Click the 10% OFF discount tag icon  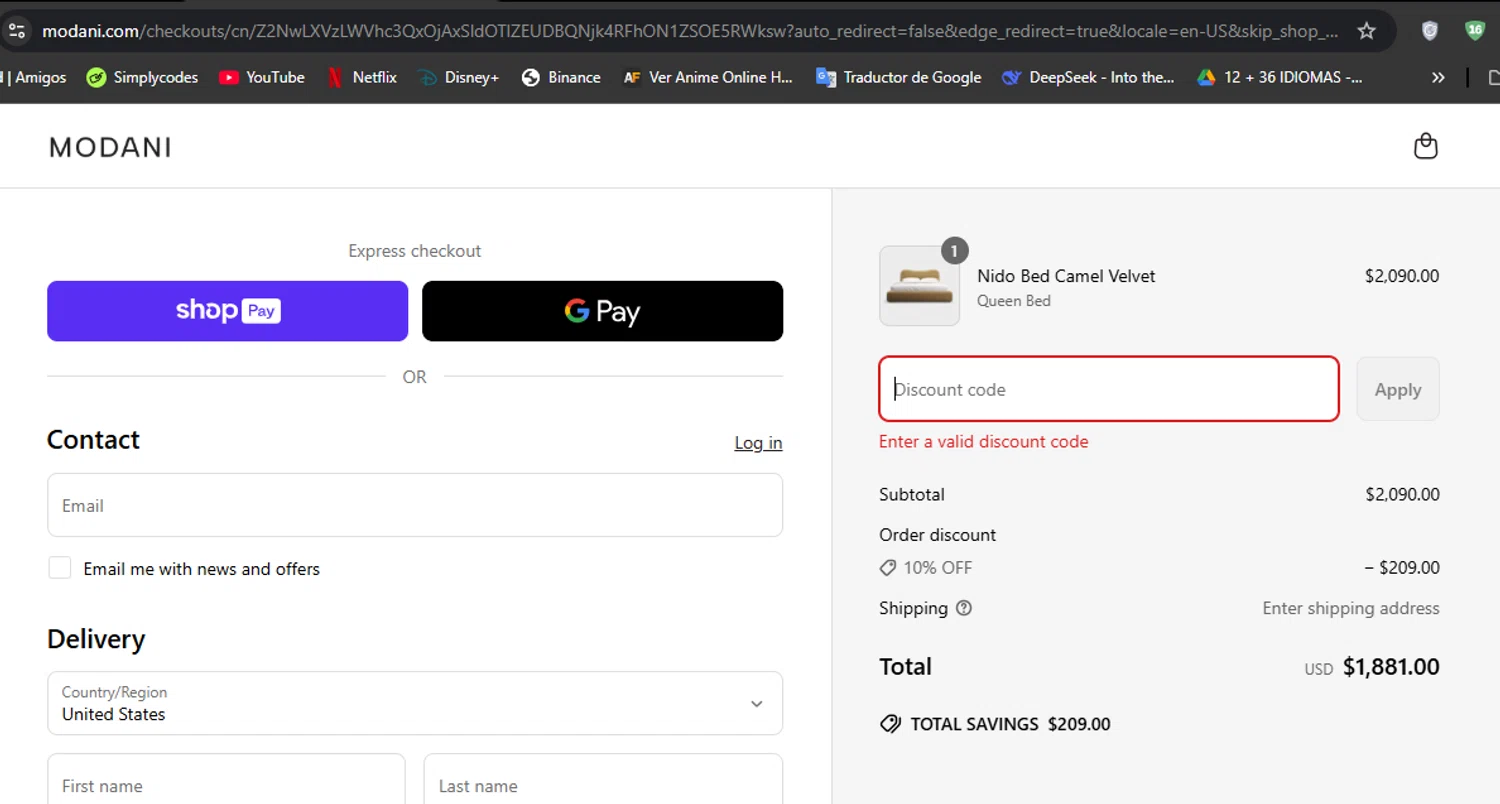click(888, 568)
